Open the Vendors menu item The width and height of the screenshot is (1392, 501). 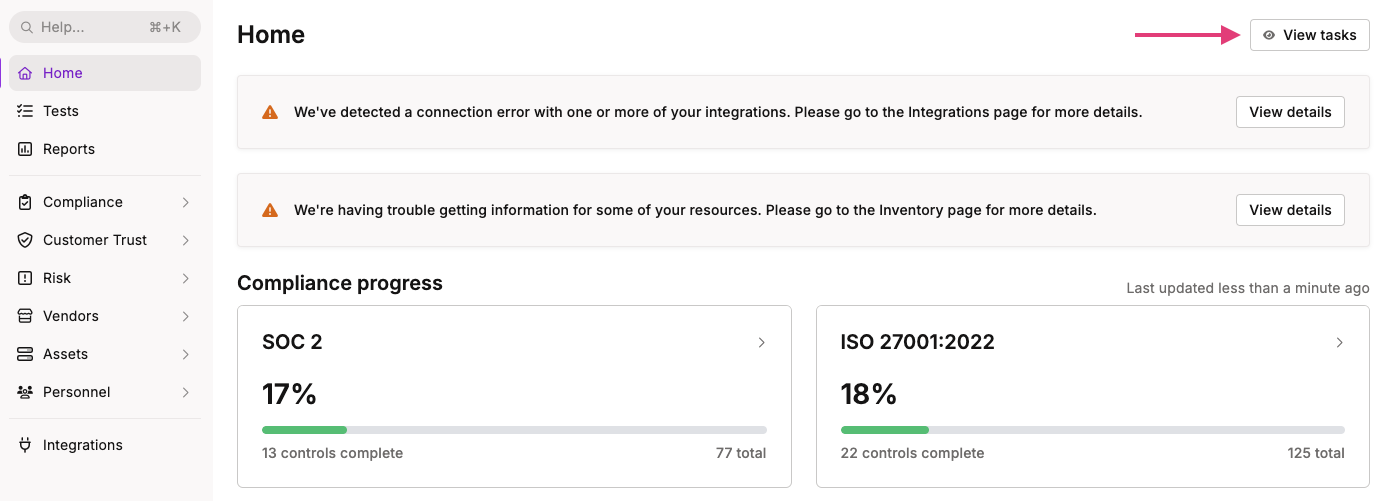(105, 316)
